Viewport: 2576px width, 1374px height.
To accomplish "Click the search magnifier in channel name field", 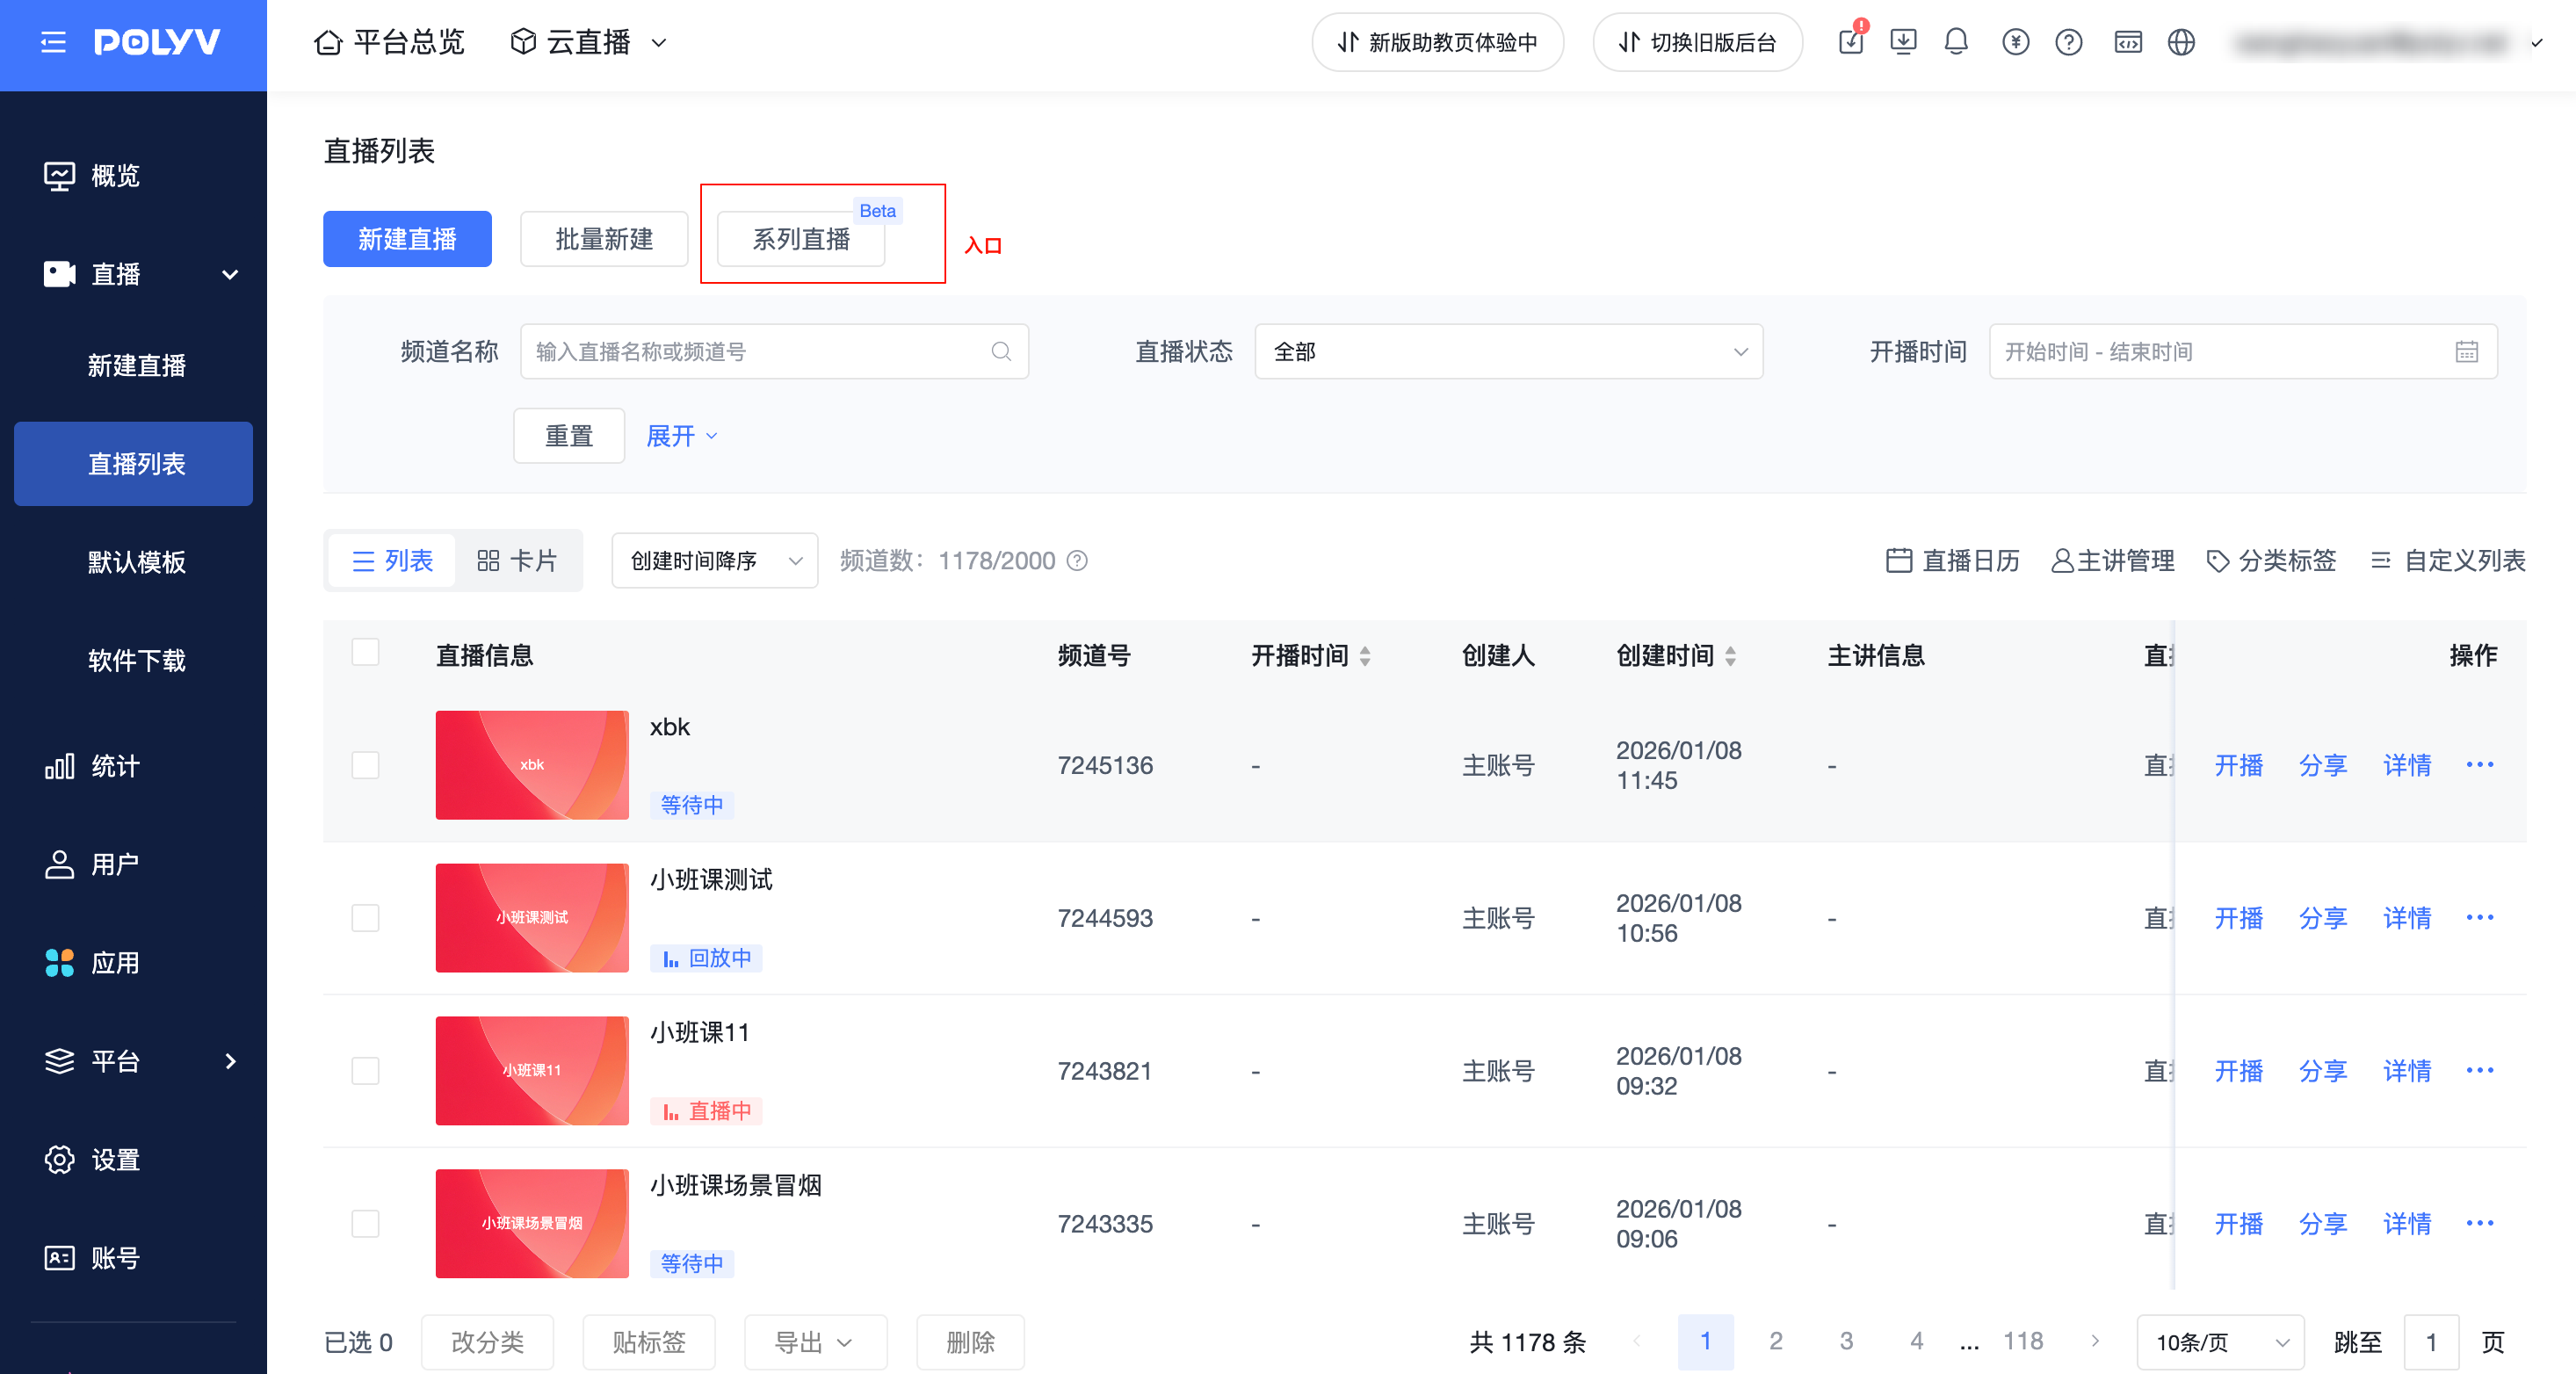I will 1001,351.
